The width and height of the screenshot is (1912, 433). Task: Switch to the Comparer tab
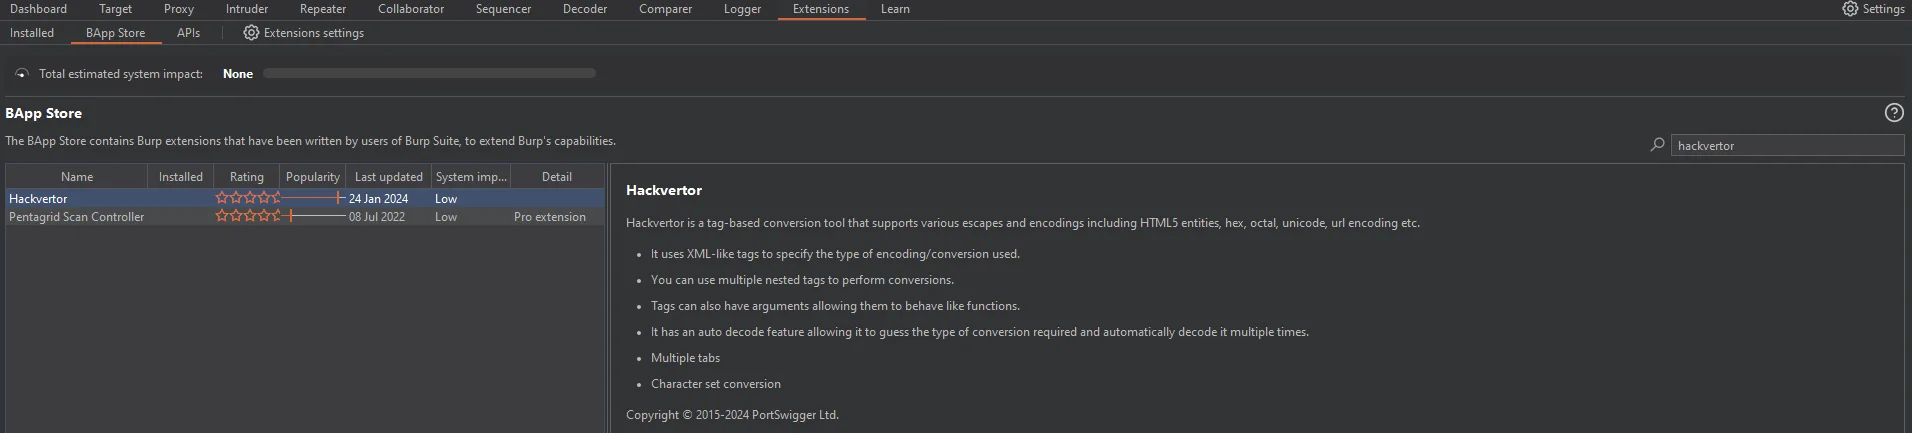coord(665,9)
